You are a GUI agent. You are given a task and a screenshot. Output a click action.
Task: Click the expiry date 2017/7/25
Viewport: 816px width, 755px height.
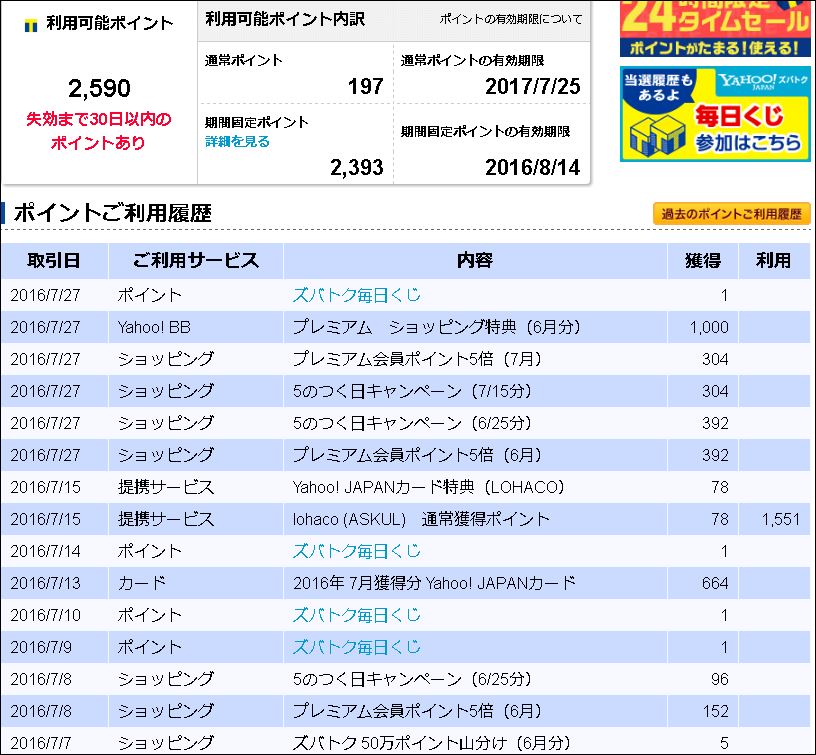click(532, 86)
